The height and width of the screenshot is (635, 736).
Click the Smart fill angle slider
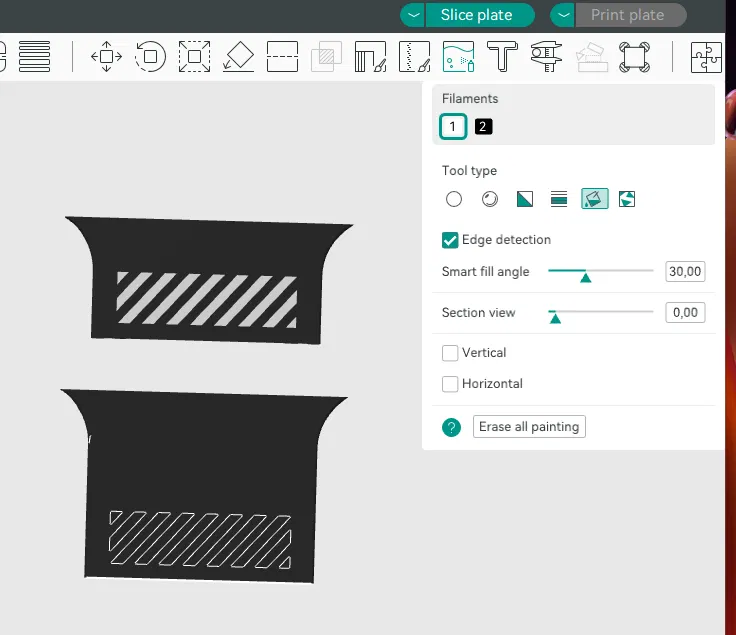(600, 271)
